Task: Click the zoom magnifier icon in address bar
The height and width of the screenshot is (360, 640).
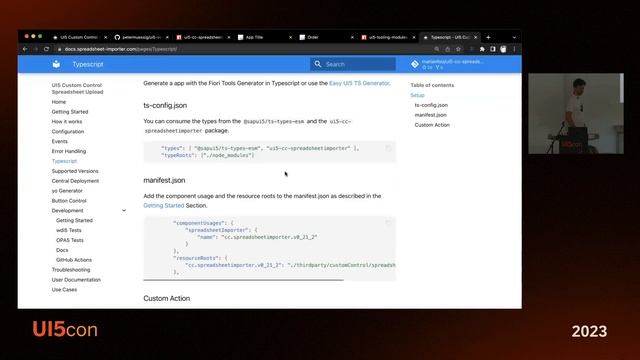Action: click(437, 49)
